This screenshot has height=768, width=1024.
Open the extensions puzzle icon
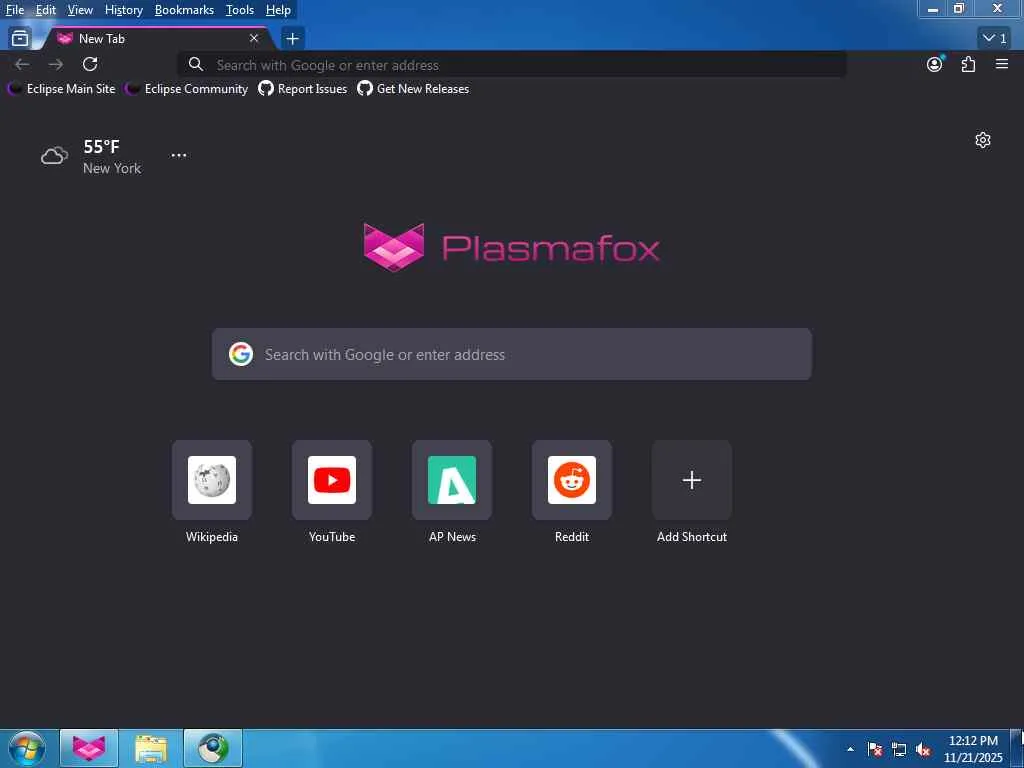[x=968, y=64]
